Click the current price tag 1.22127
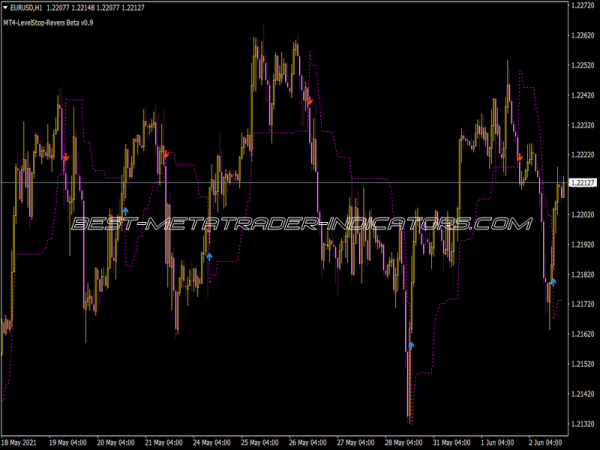Viewport: 600px width, 450px height. click(581, 183)
